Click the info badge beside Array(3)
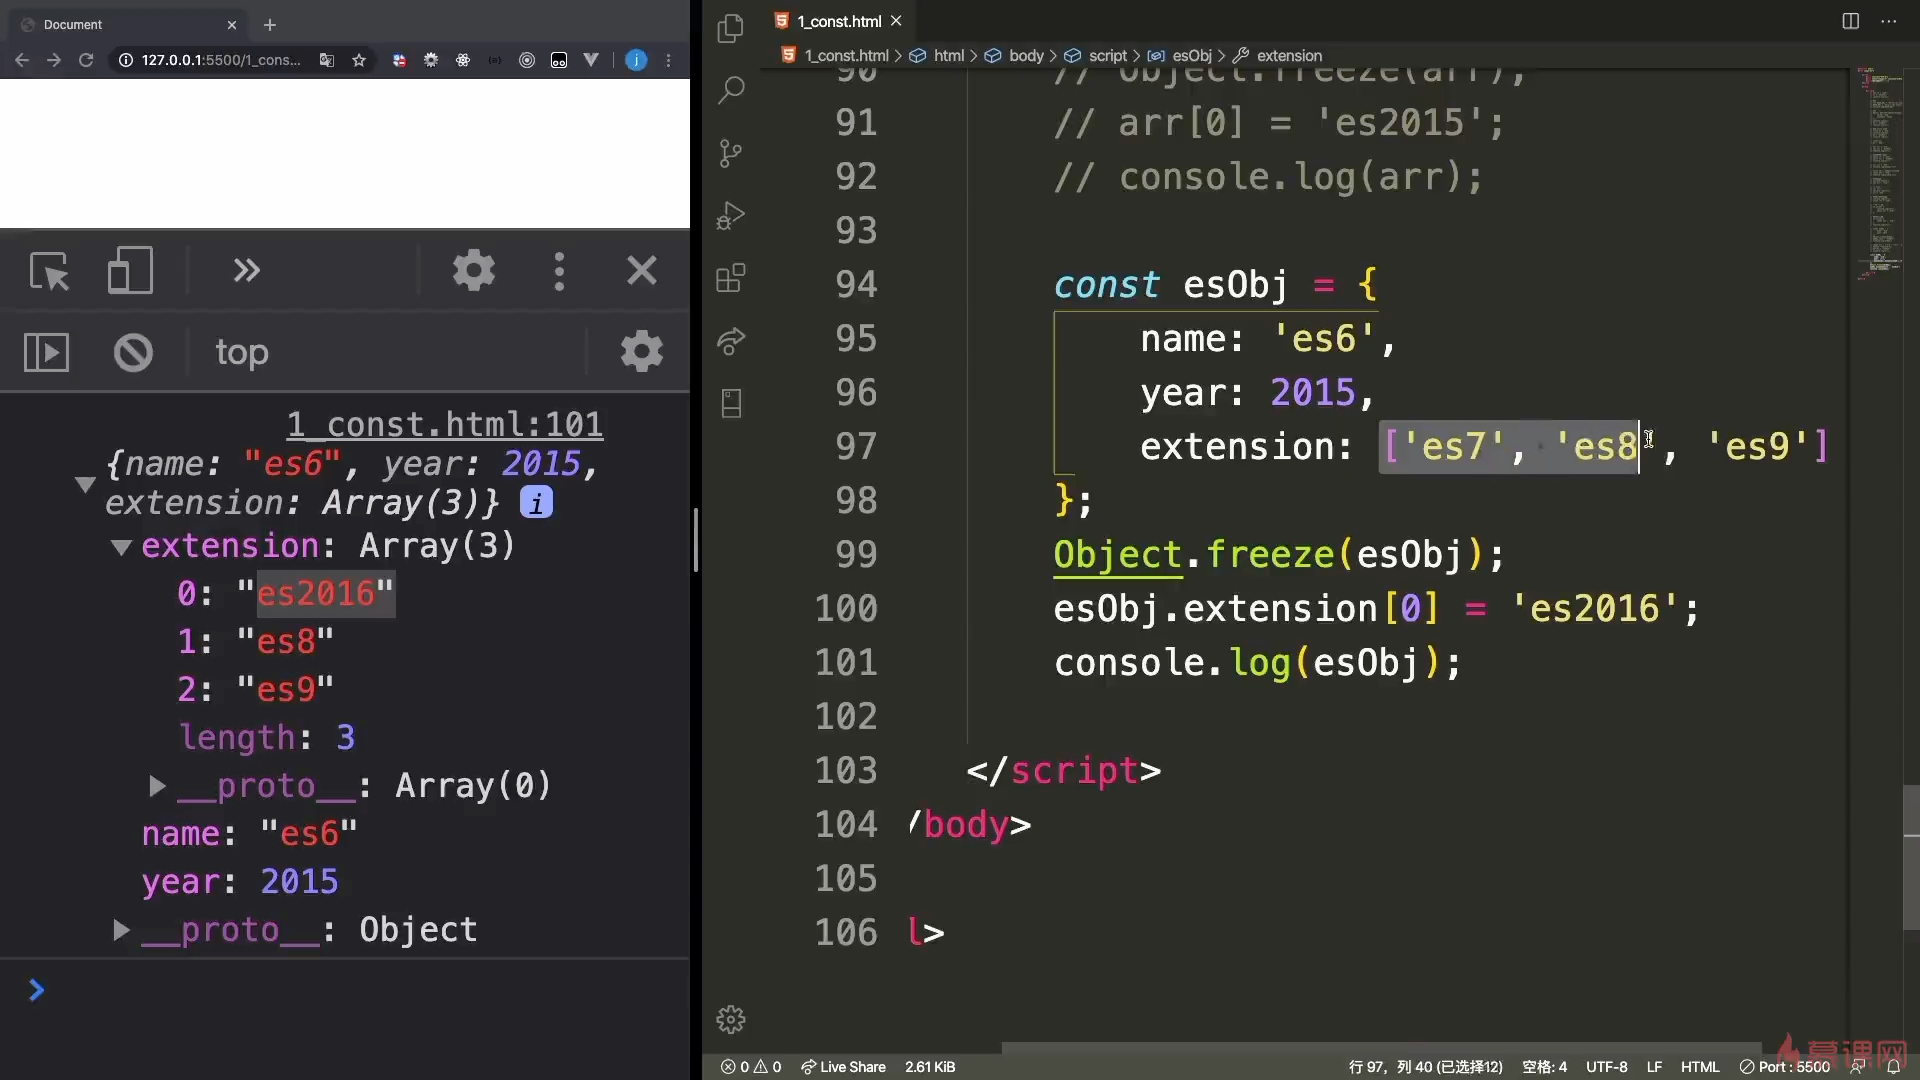The width and height of the screenshot is (1920, 1080). (x=537, y=503)
